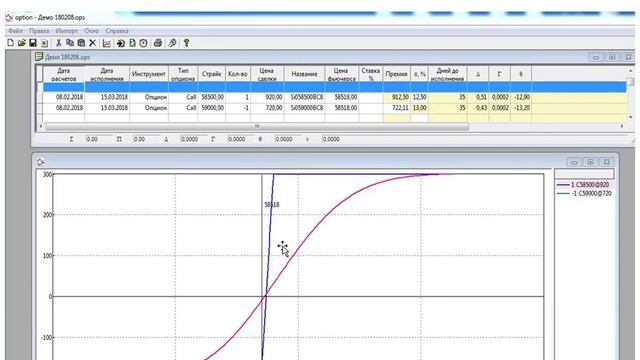The image size is (640, 360).
Task: Open the Правка menu
Action: pos(39,31)
